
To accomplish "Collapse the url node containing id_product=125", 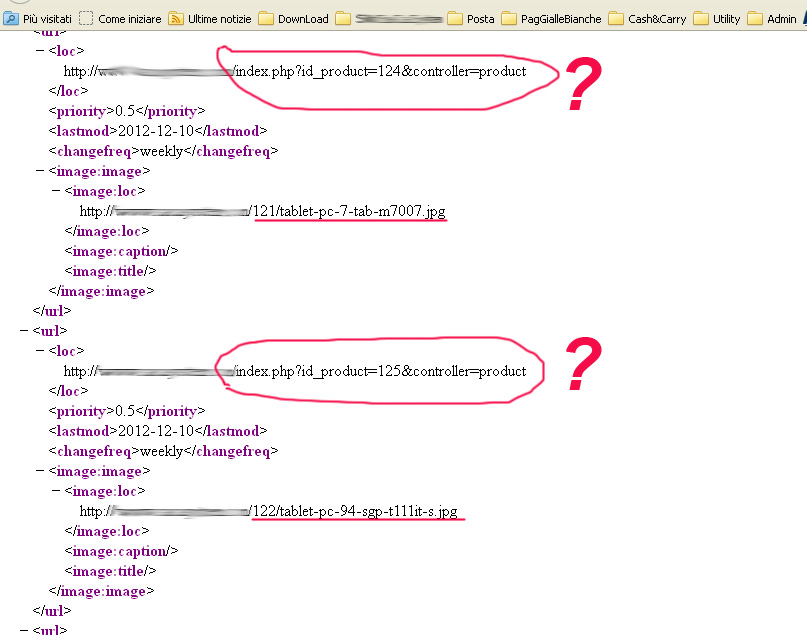I will pos(24,330).
